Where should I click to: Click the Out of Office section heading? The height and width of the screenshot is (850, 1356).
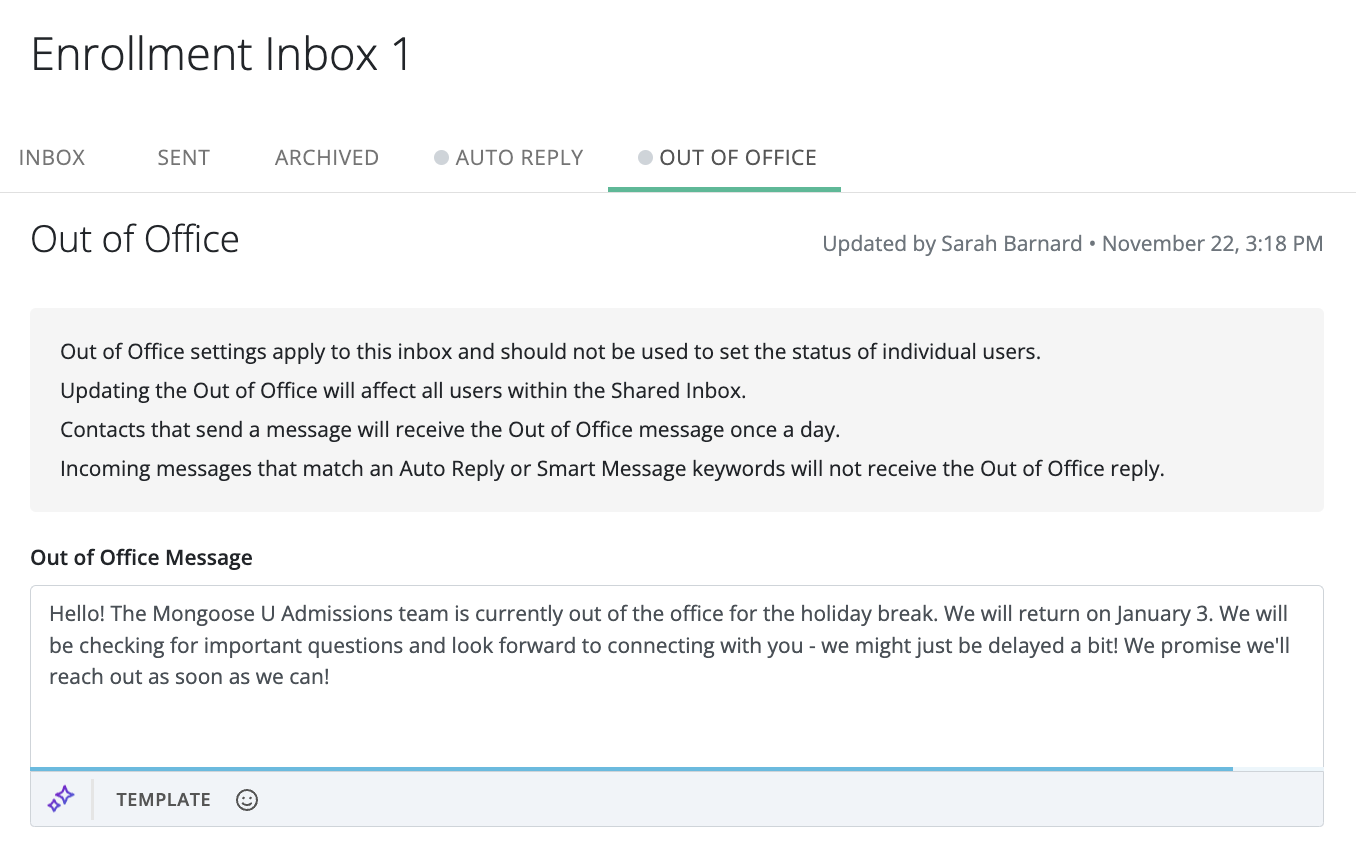(135, 240)
